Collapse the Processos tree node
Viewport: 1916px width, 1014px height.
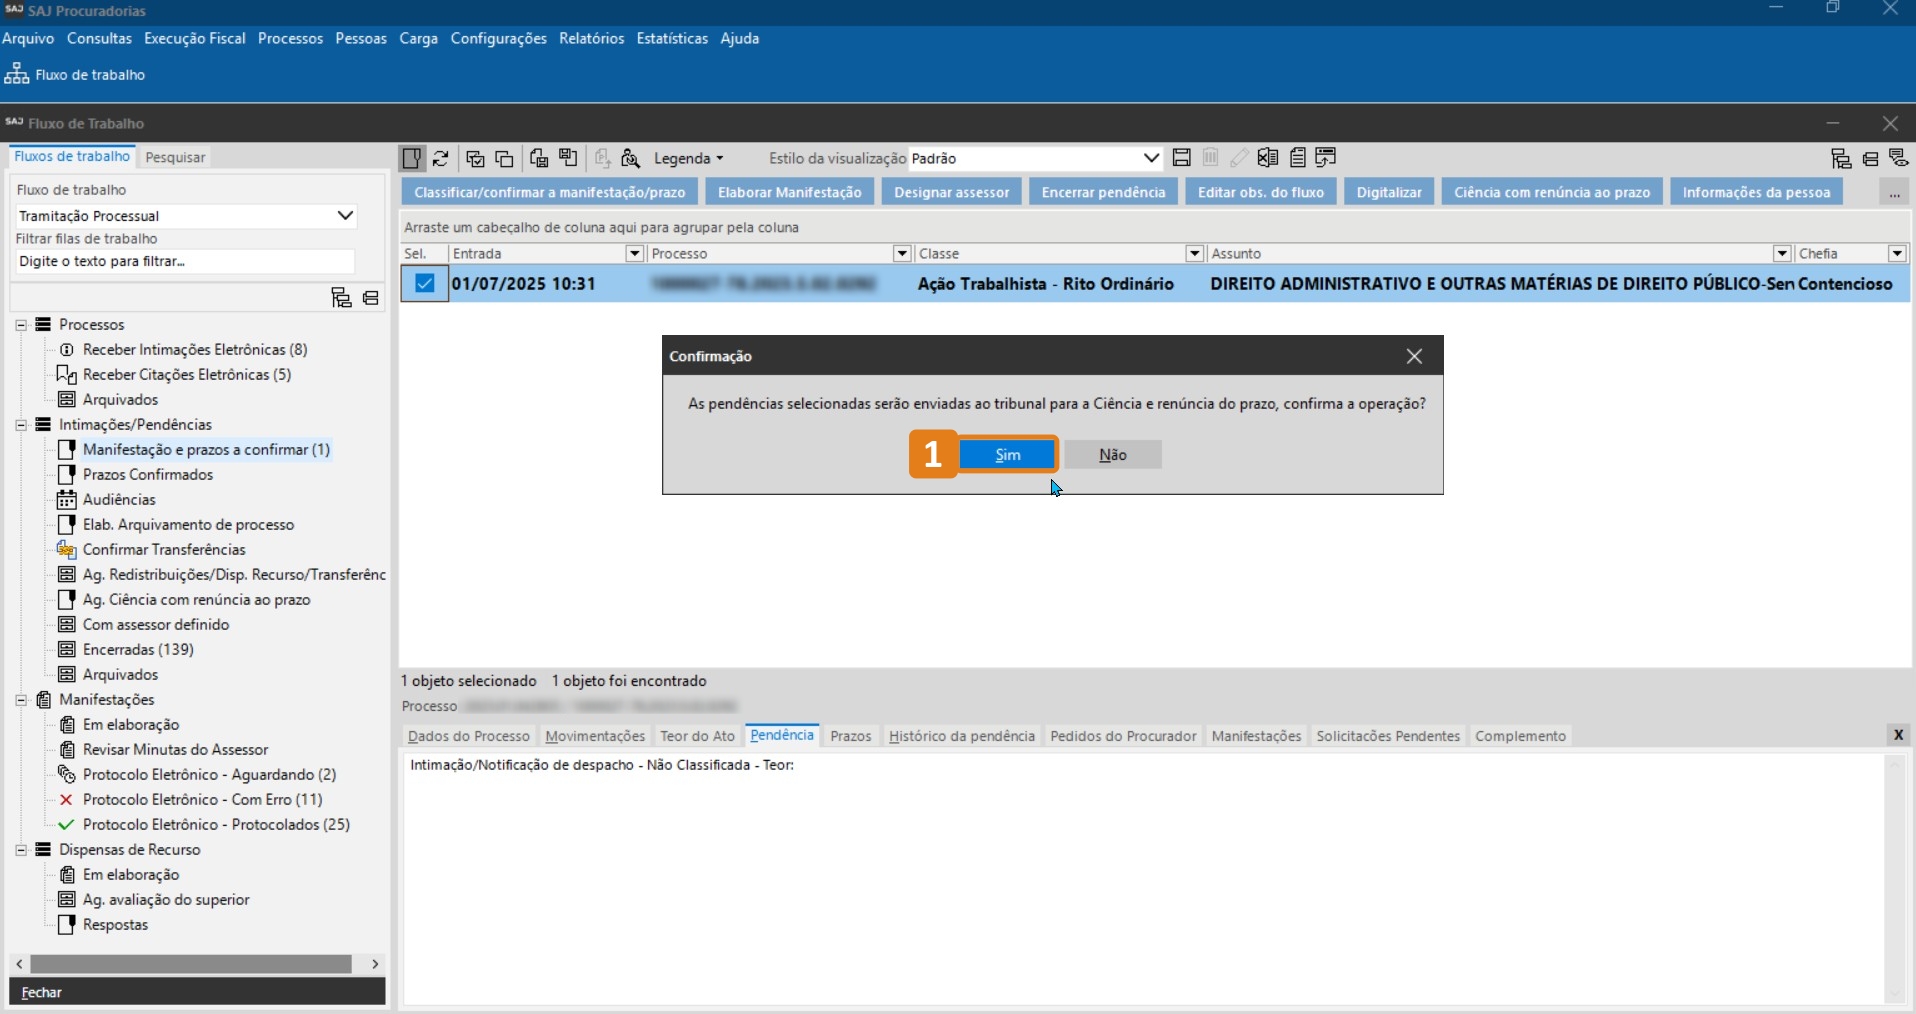pyautogui.click(x=21, y=324)
